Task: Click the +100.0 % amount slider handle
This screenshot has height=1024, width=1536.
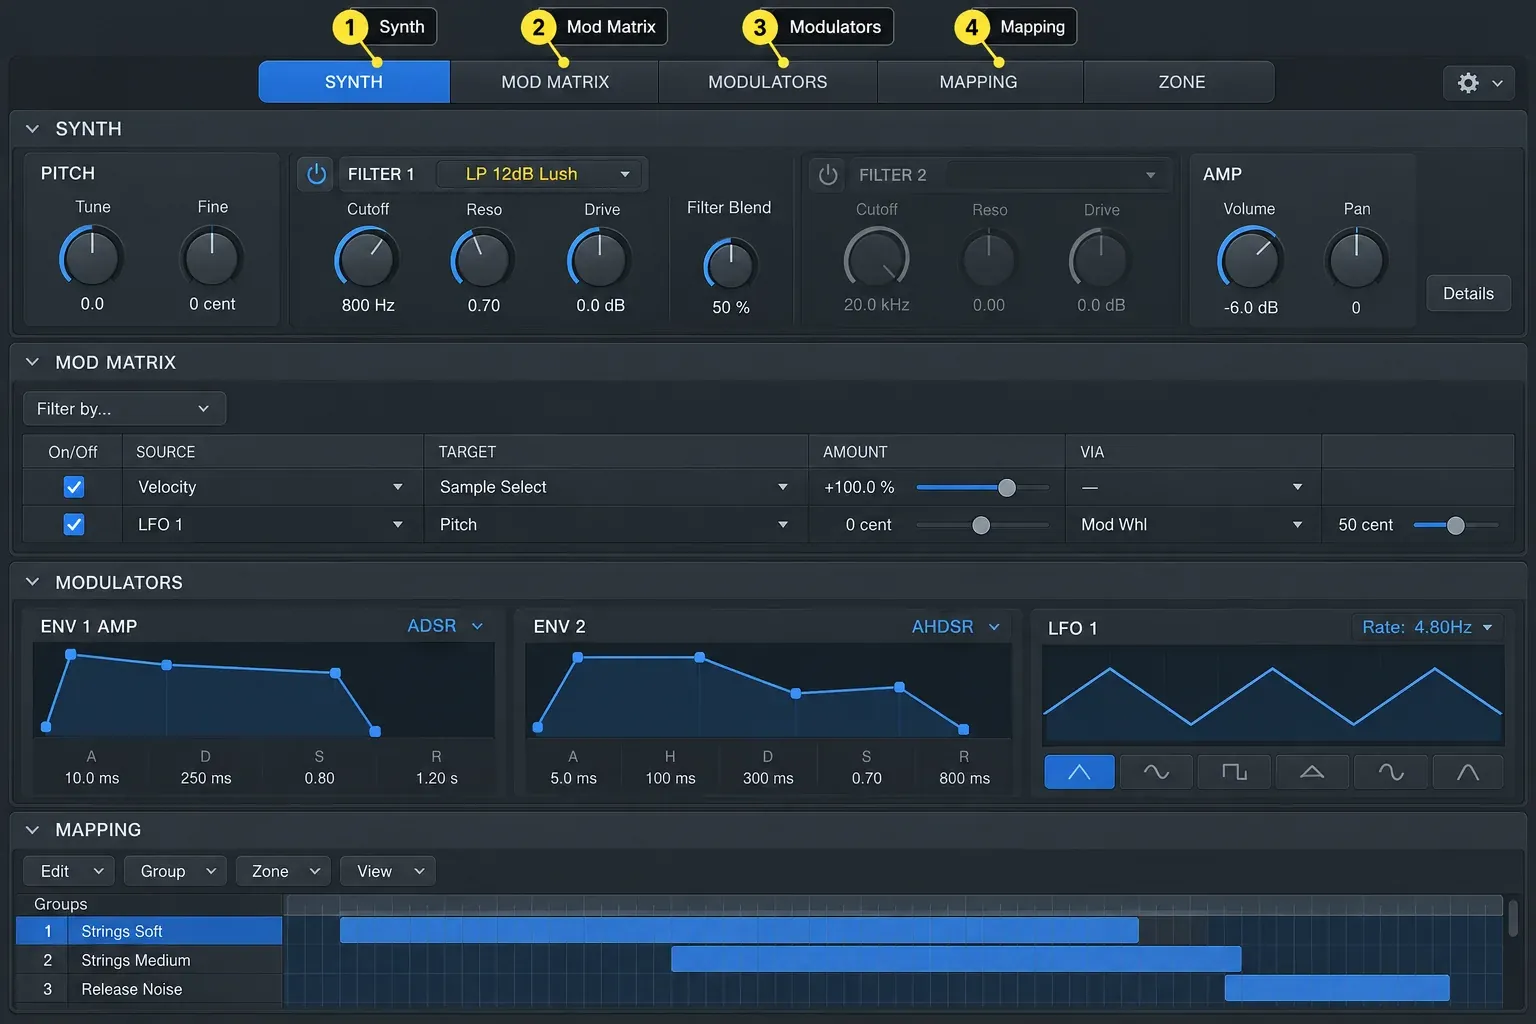Action: (1007, 487)
